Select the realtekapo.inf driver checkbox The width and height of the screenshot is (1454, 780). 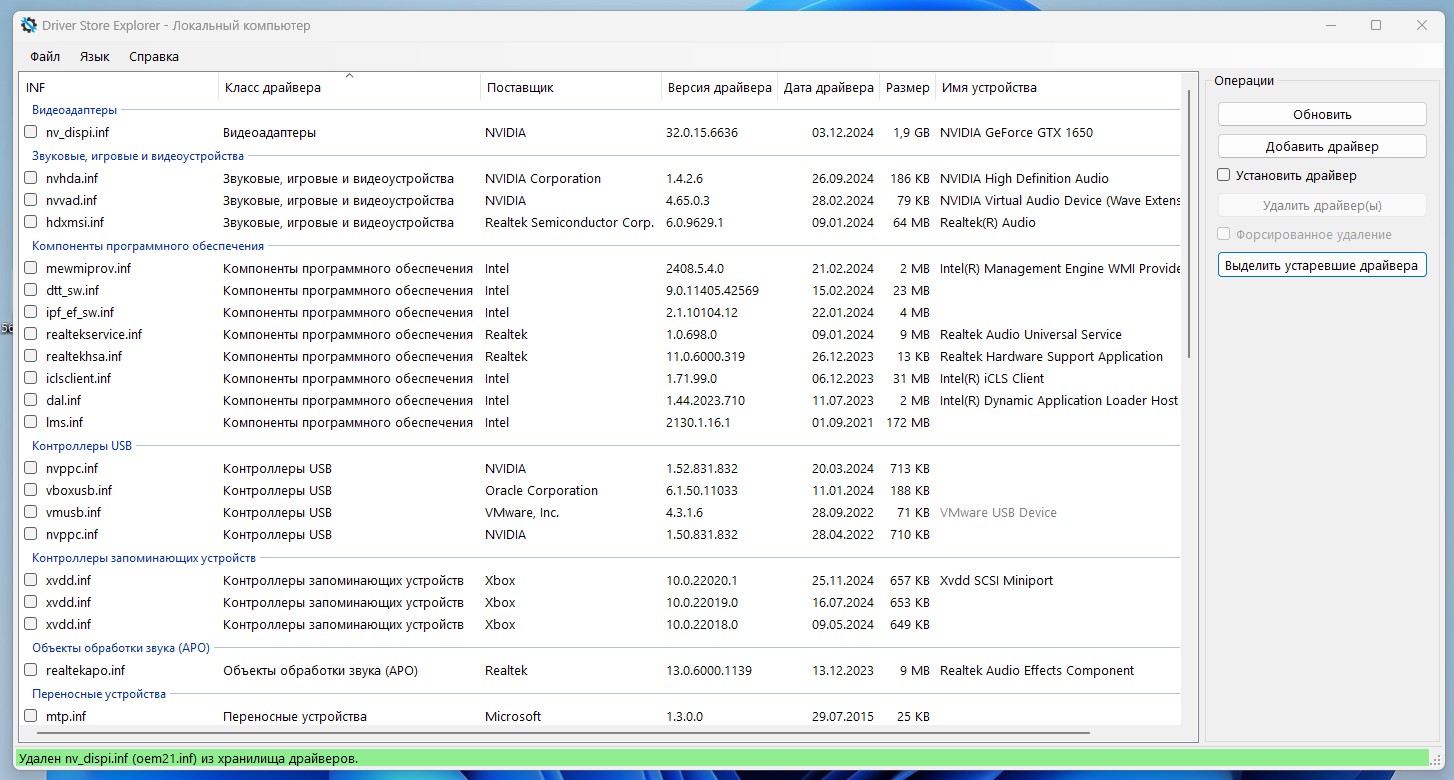click(31, 670)
